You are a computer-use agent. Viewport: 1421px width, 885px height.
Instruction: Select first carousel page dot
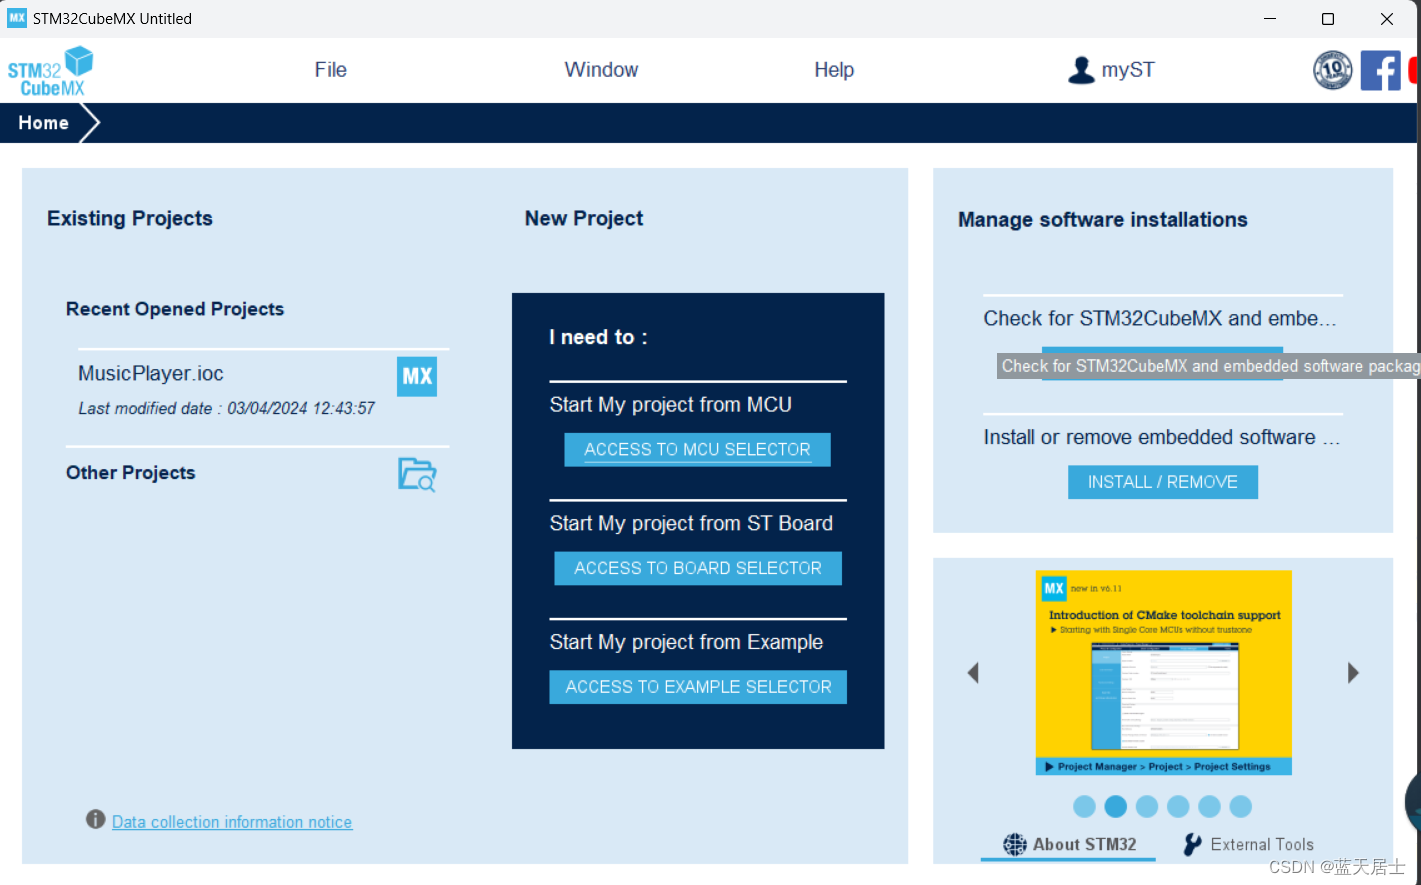click(1084, 806)
